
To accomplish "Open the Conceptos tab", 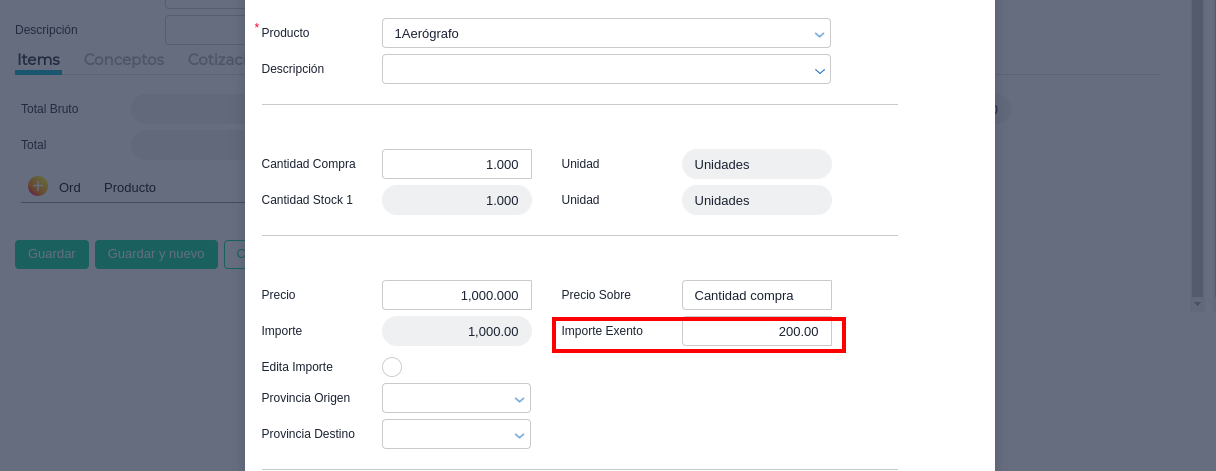I will (124, 60).
